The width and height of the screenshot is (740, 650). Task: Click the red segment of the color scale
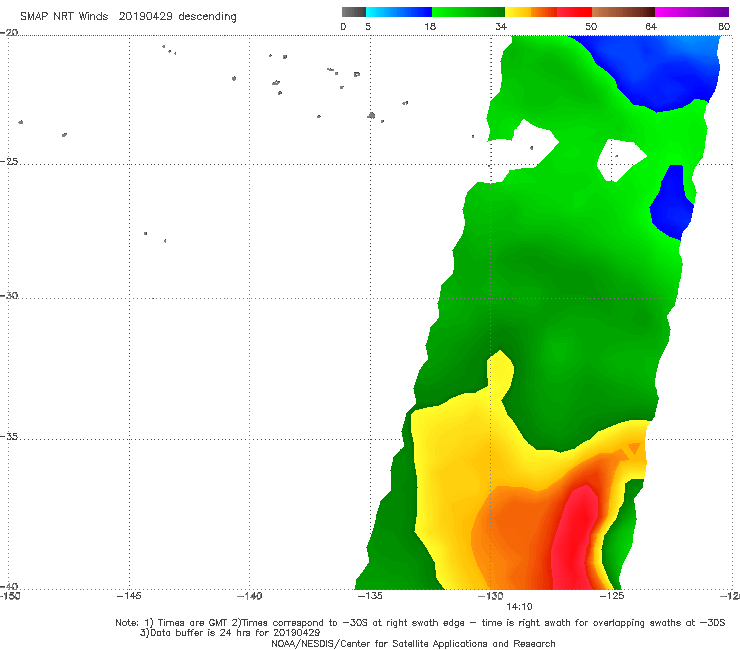pyautogui.click(x=574, y=12)
